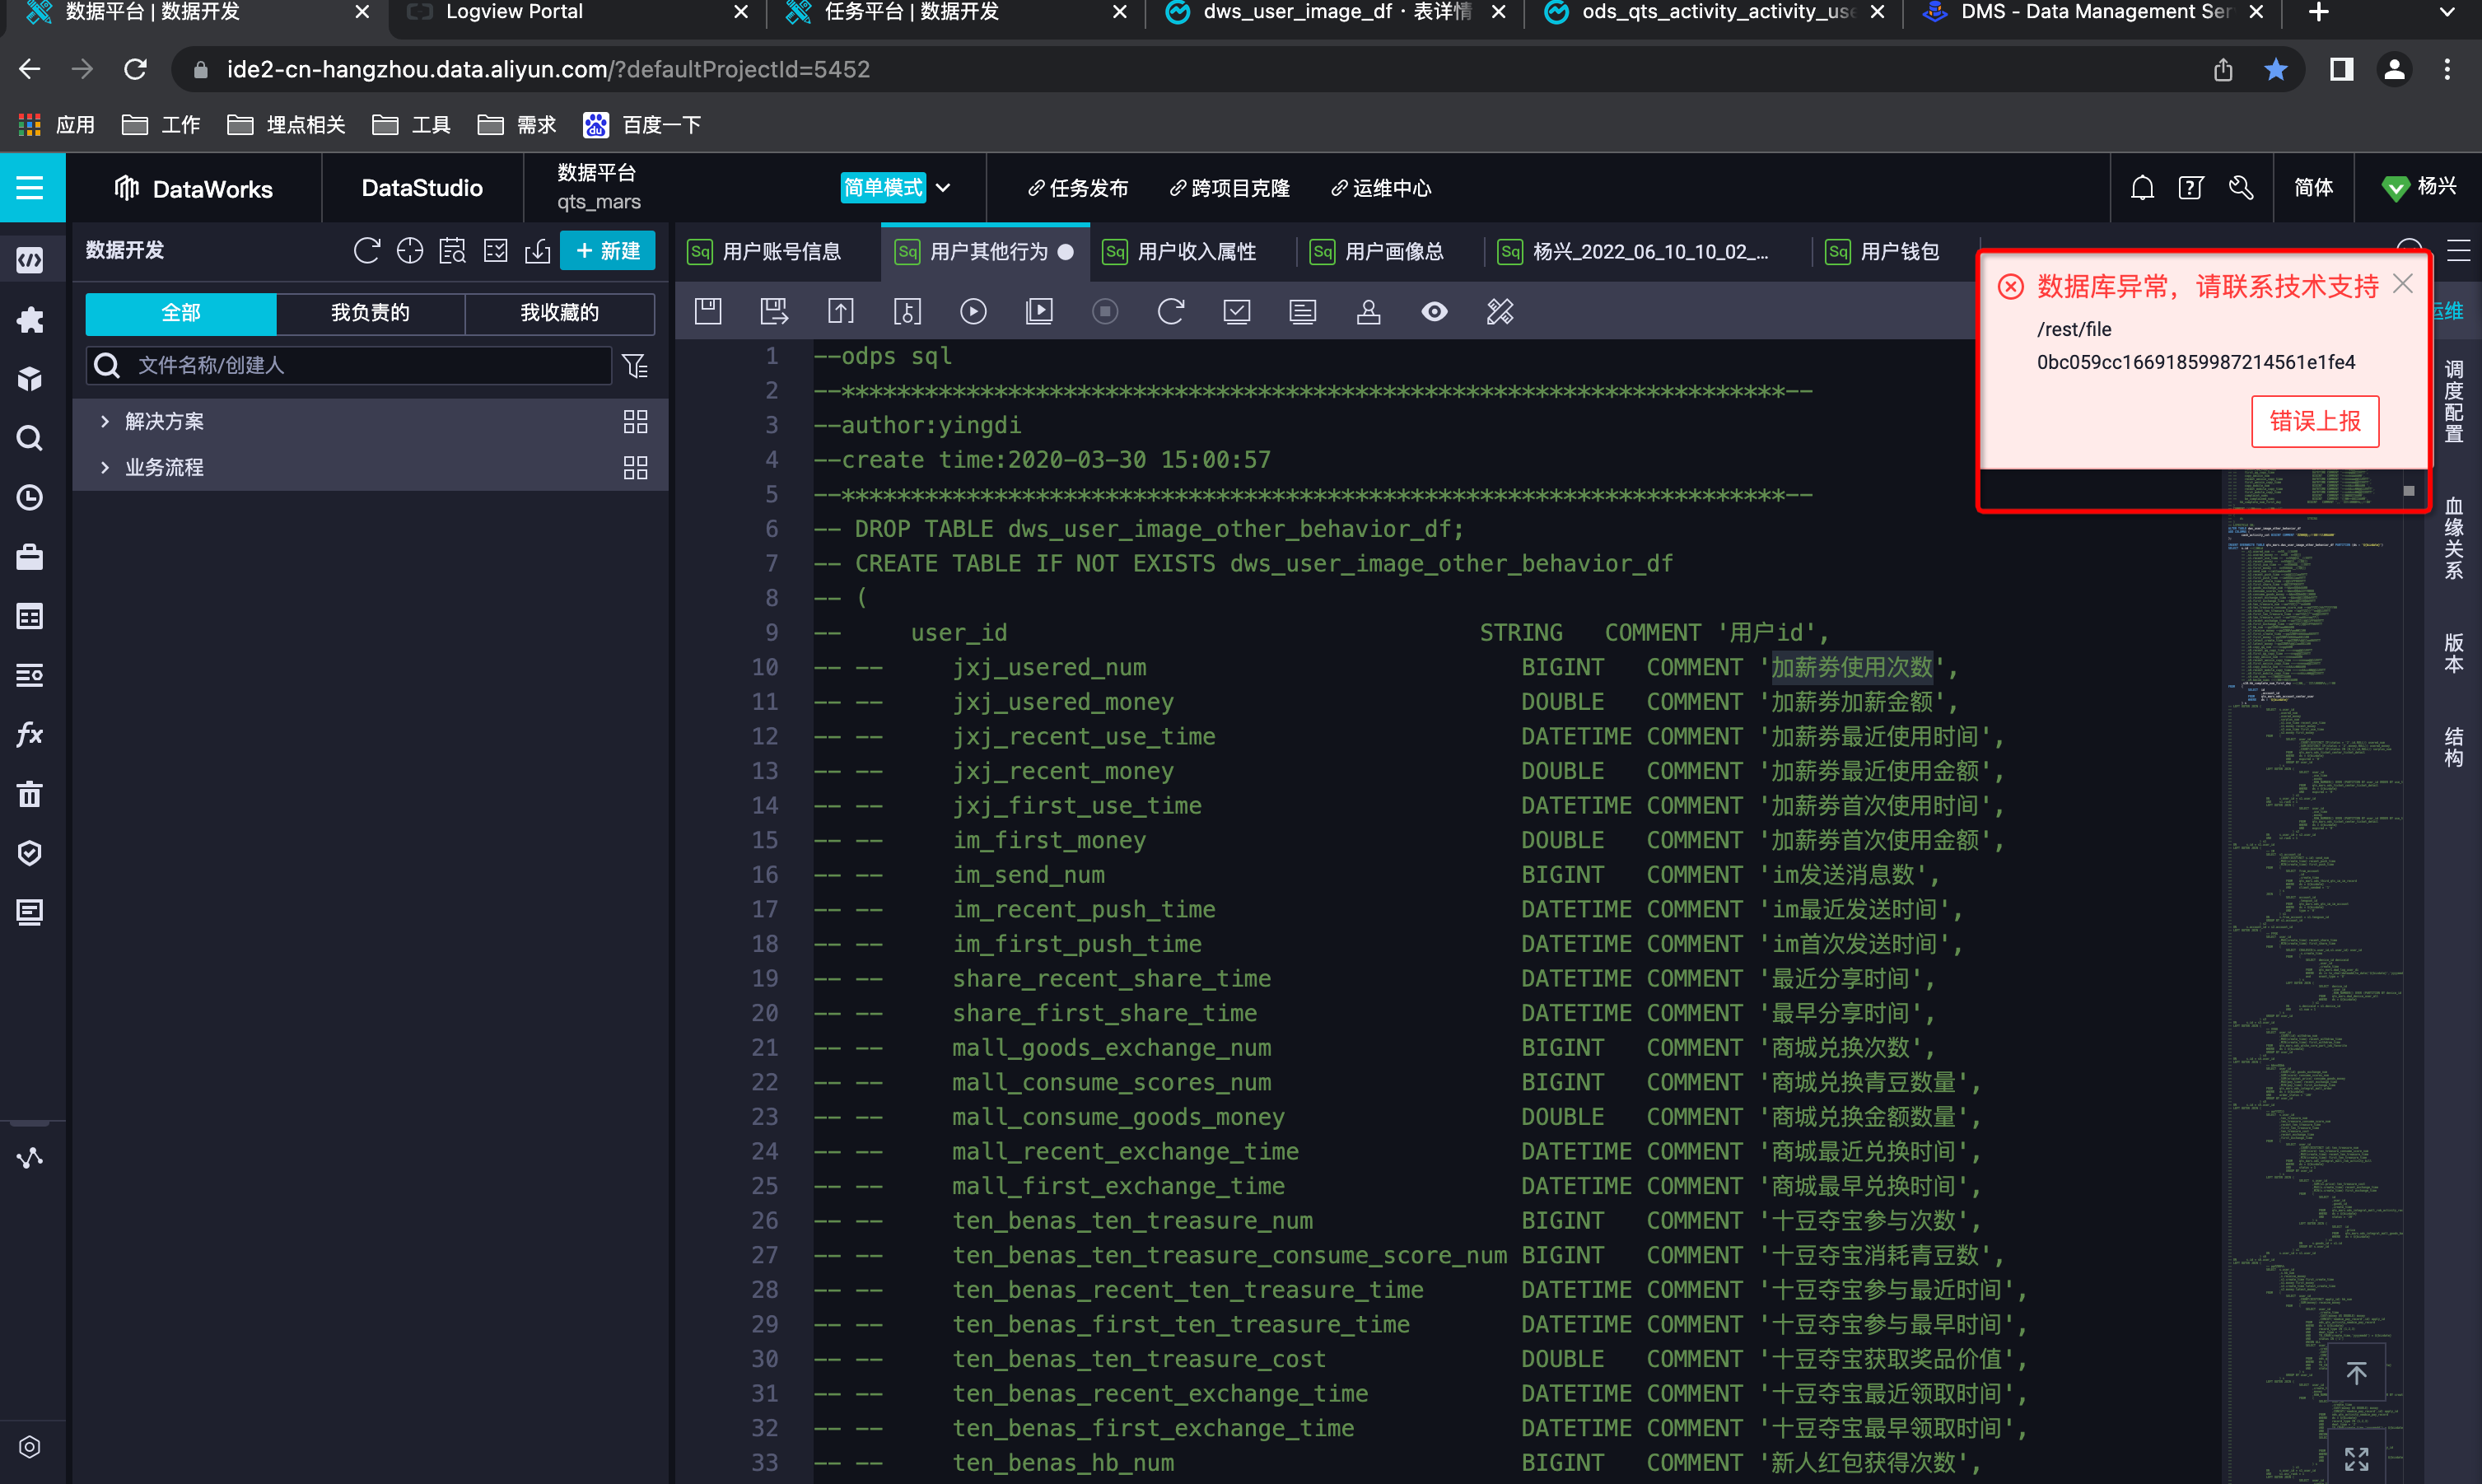Open the recycle bin icon in left rail
Viewport: 2482px width, 1484px height.
coord(30,794)
